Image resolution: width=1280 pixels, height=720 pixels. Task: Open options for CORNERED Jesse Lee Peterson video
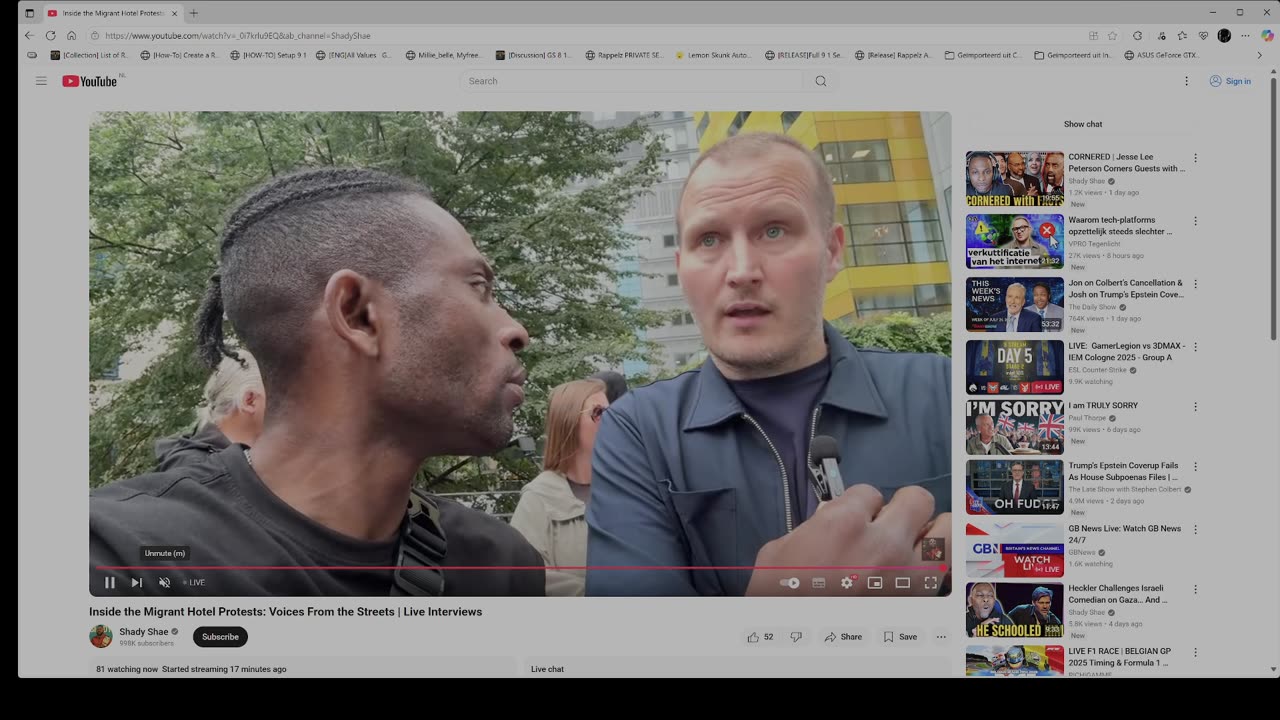1195,158
